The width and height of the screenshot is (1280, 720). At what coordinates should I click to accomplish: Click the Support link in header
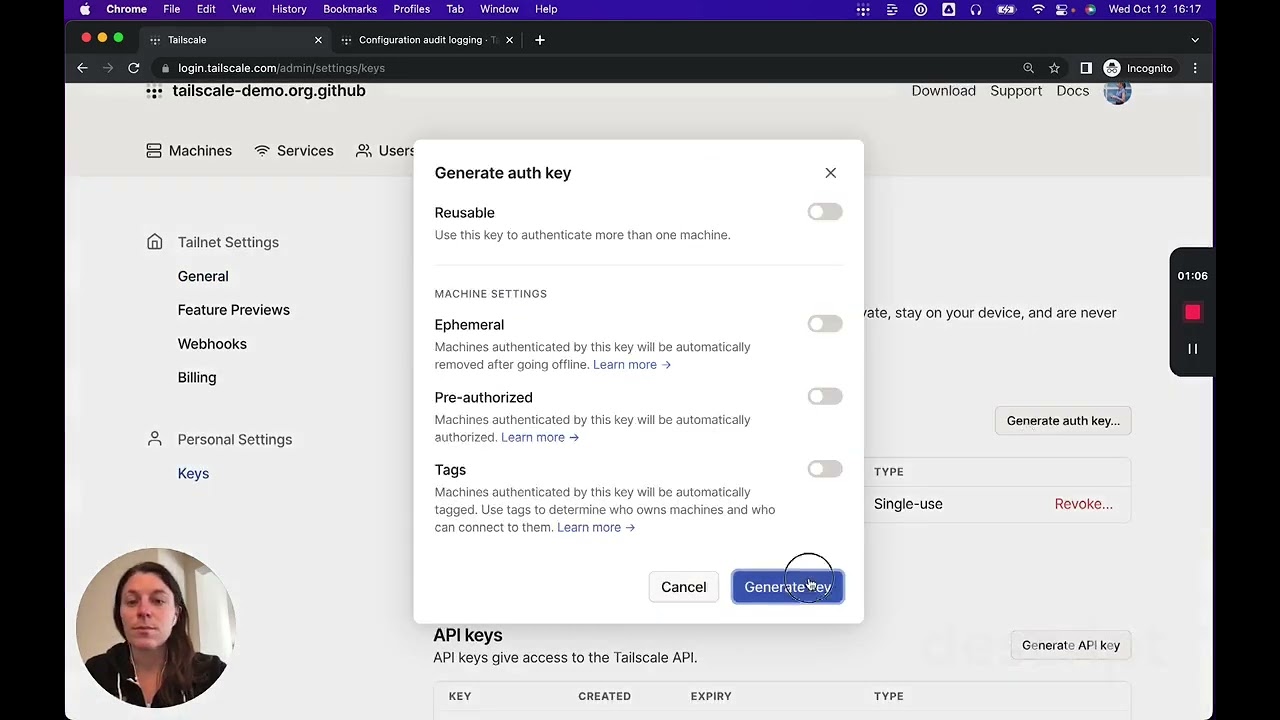point(1016,91)
